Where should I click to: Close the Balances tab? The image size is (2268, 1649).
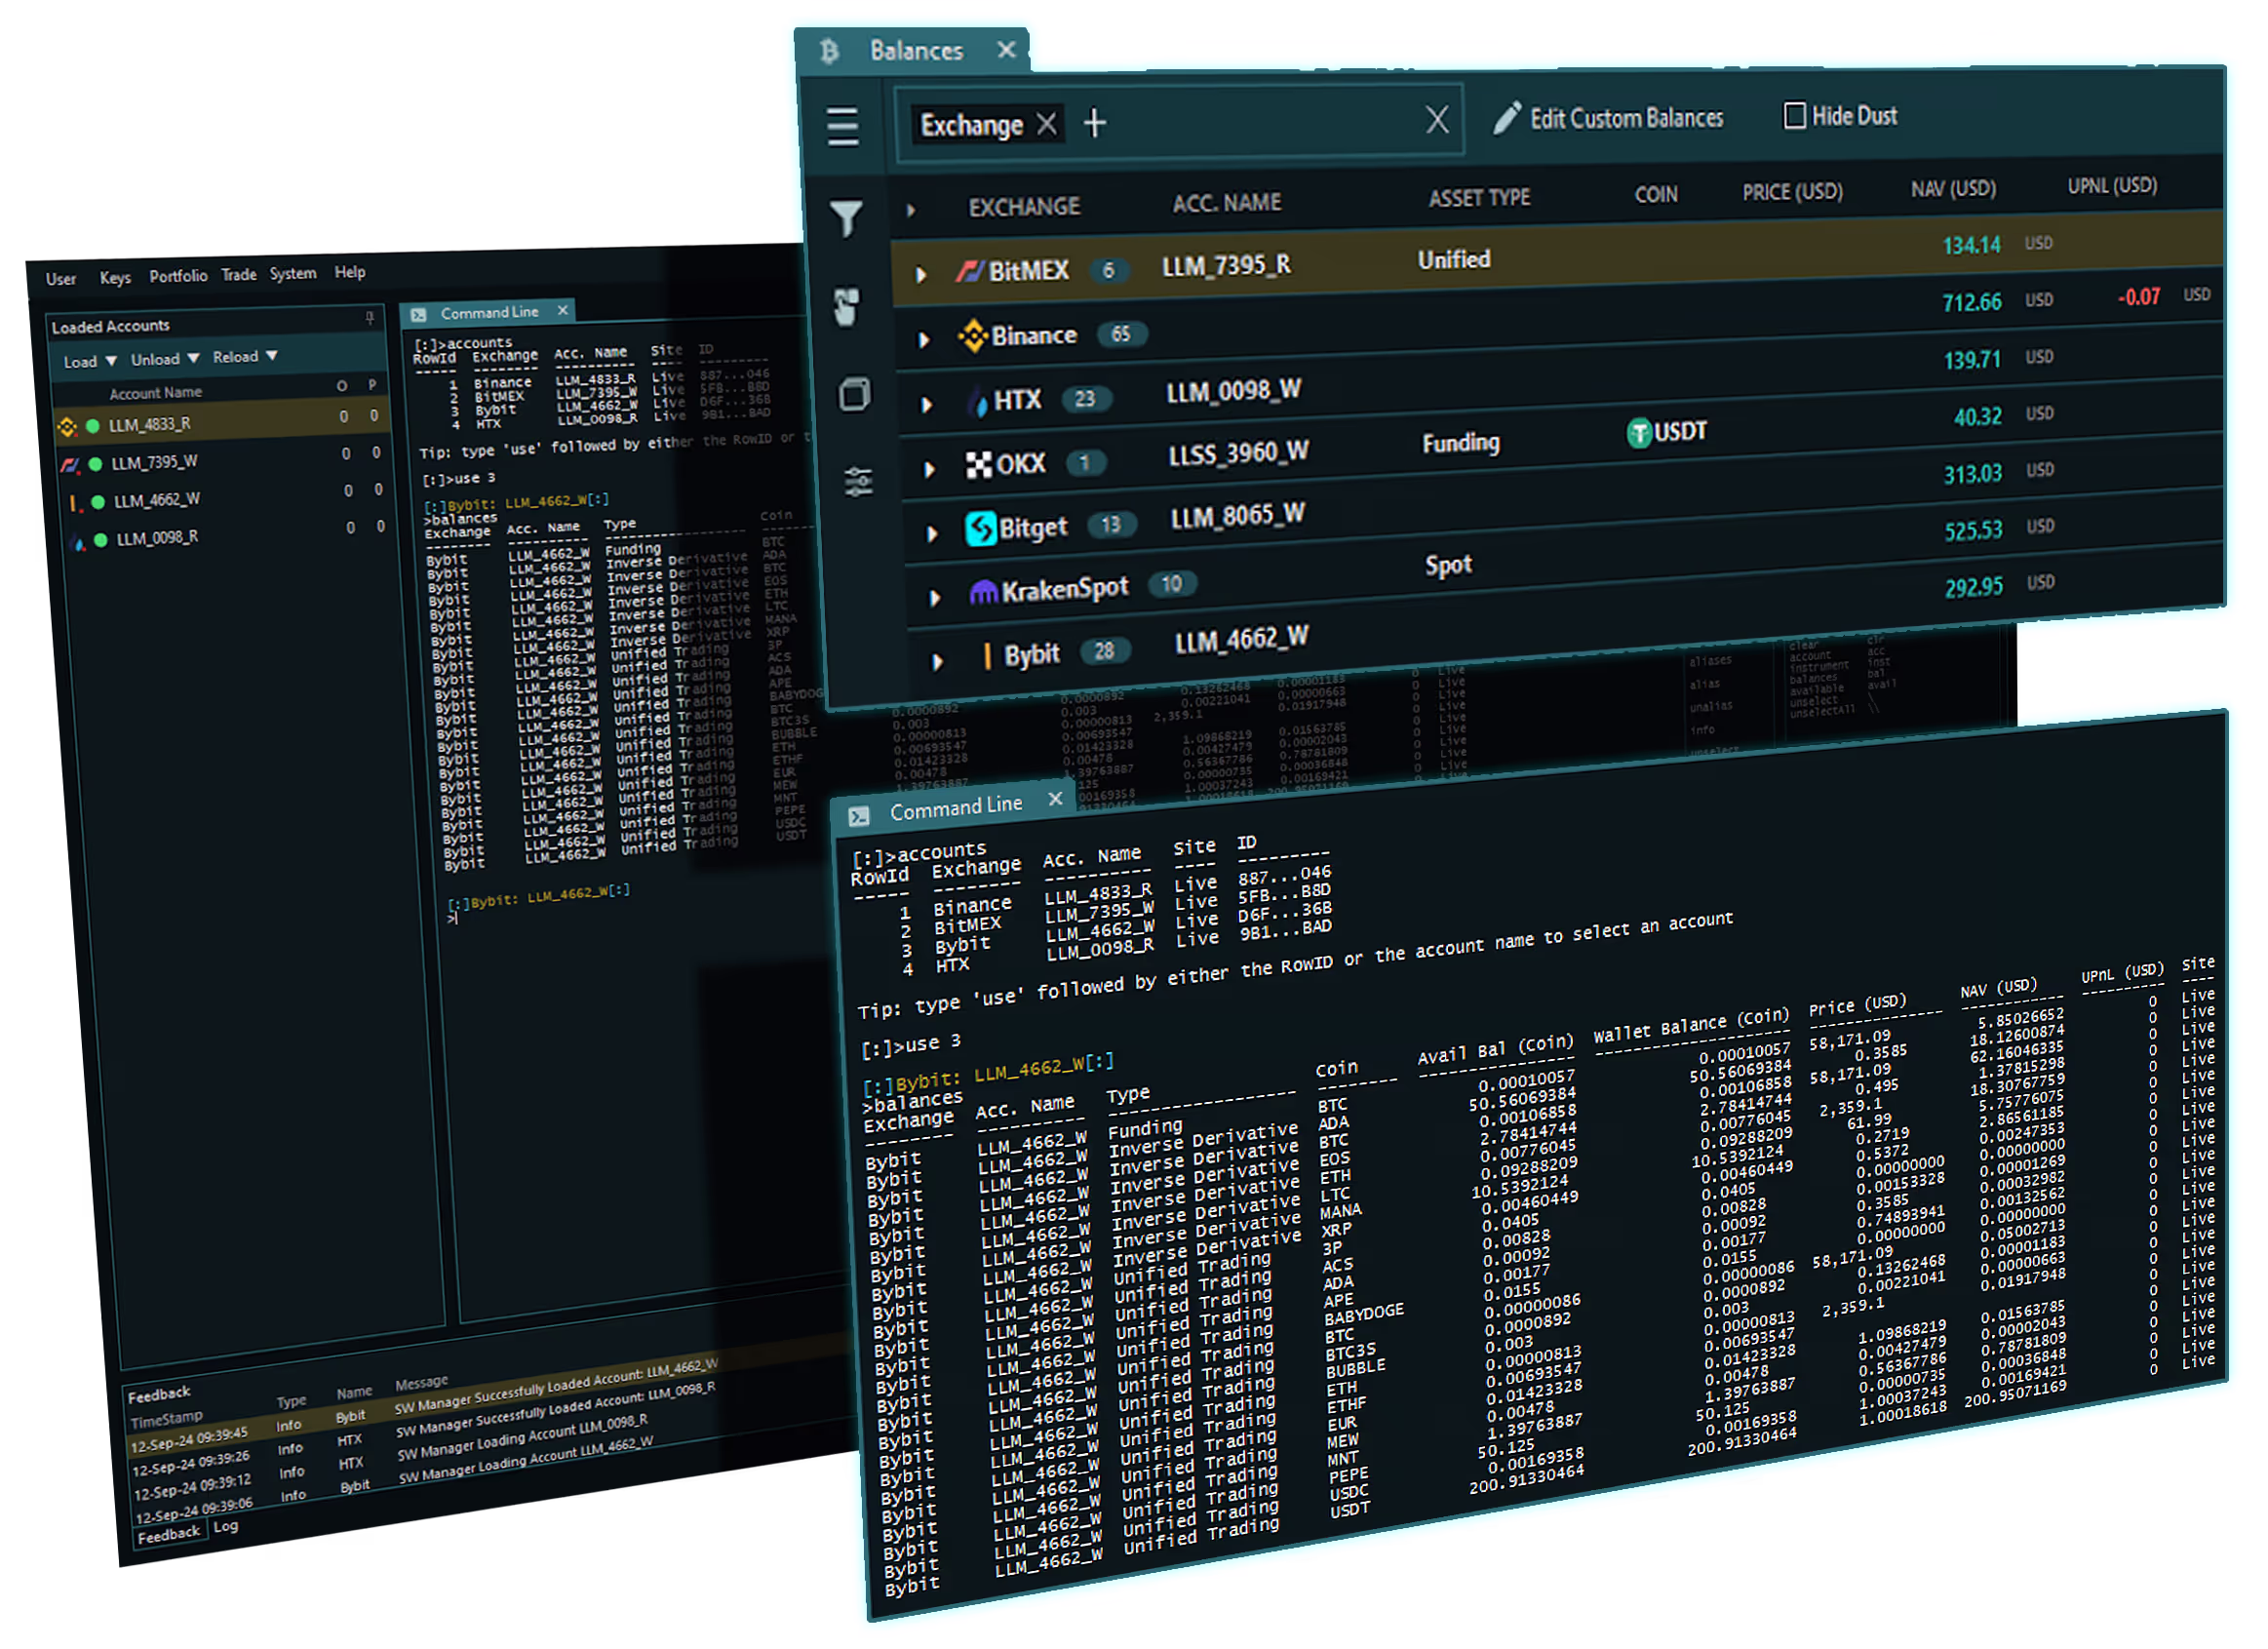(x=1006, y=49)
